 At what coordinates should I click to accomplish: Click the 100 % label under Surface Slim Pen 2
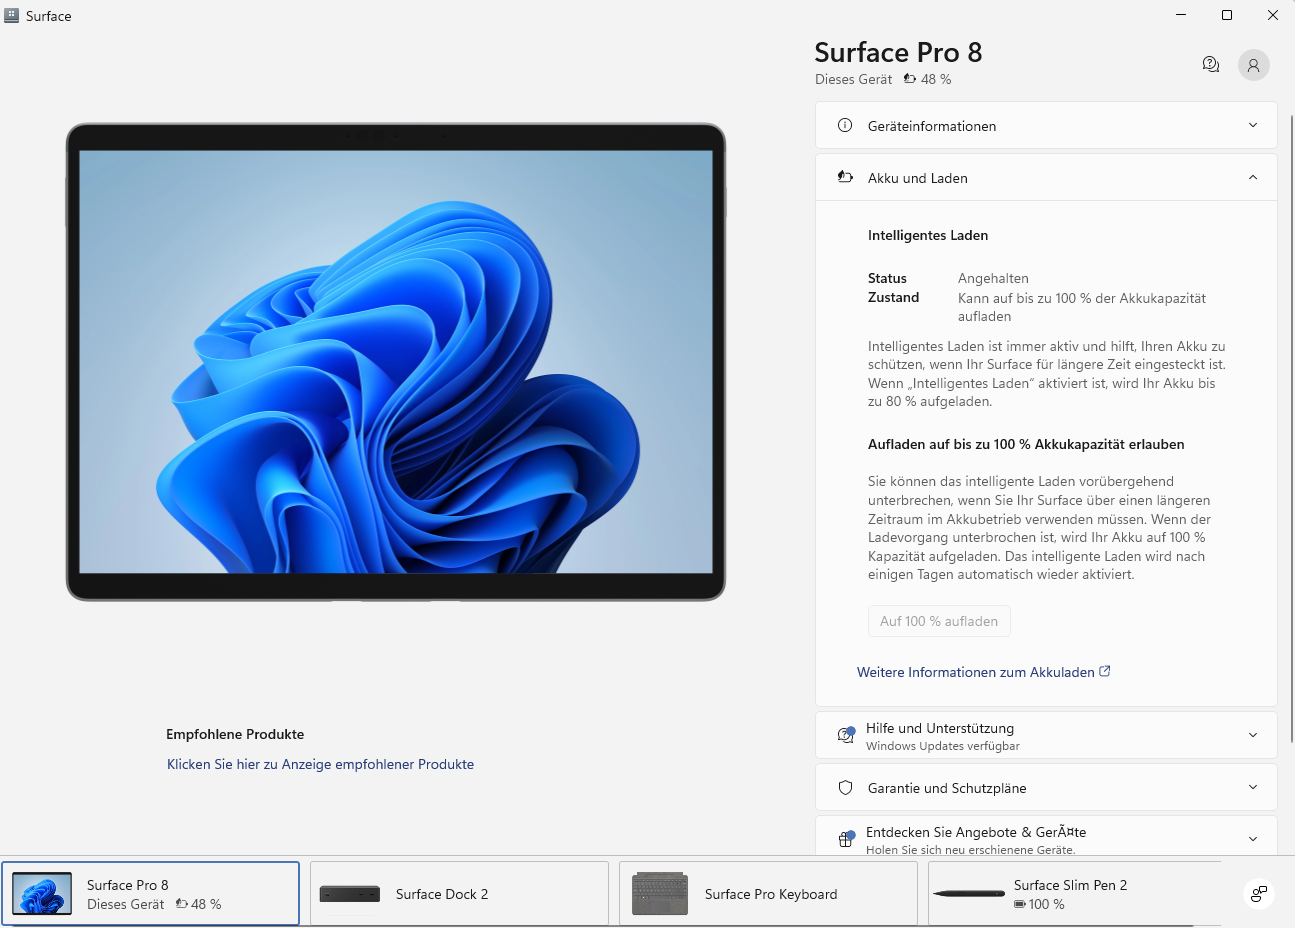[x=1046, y=904]
